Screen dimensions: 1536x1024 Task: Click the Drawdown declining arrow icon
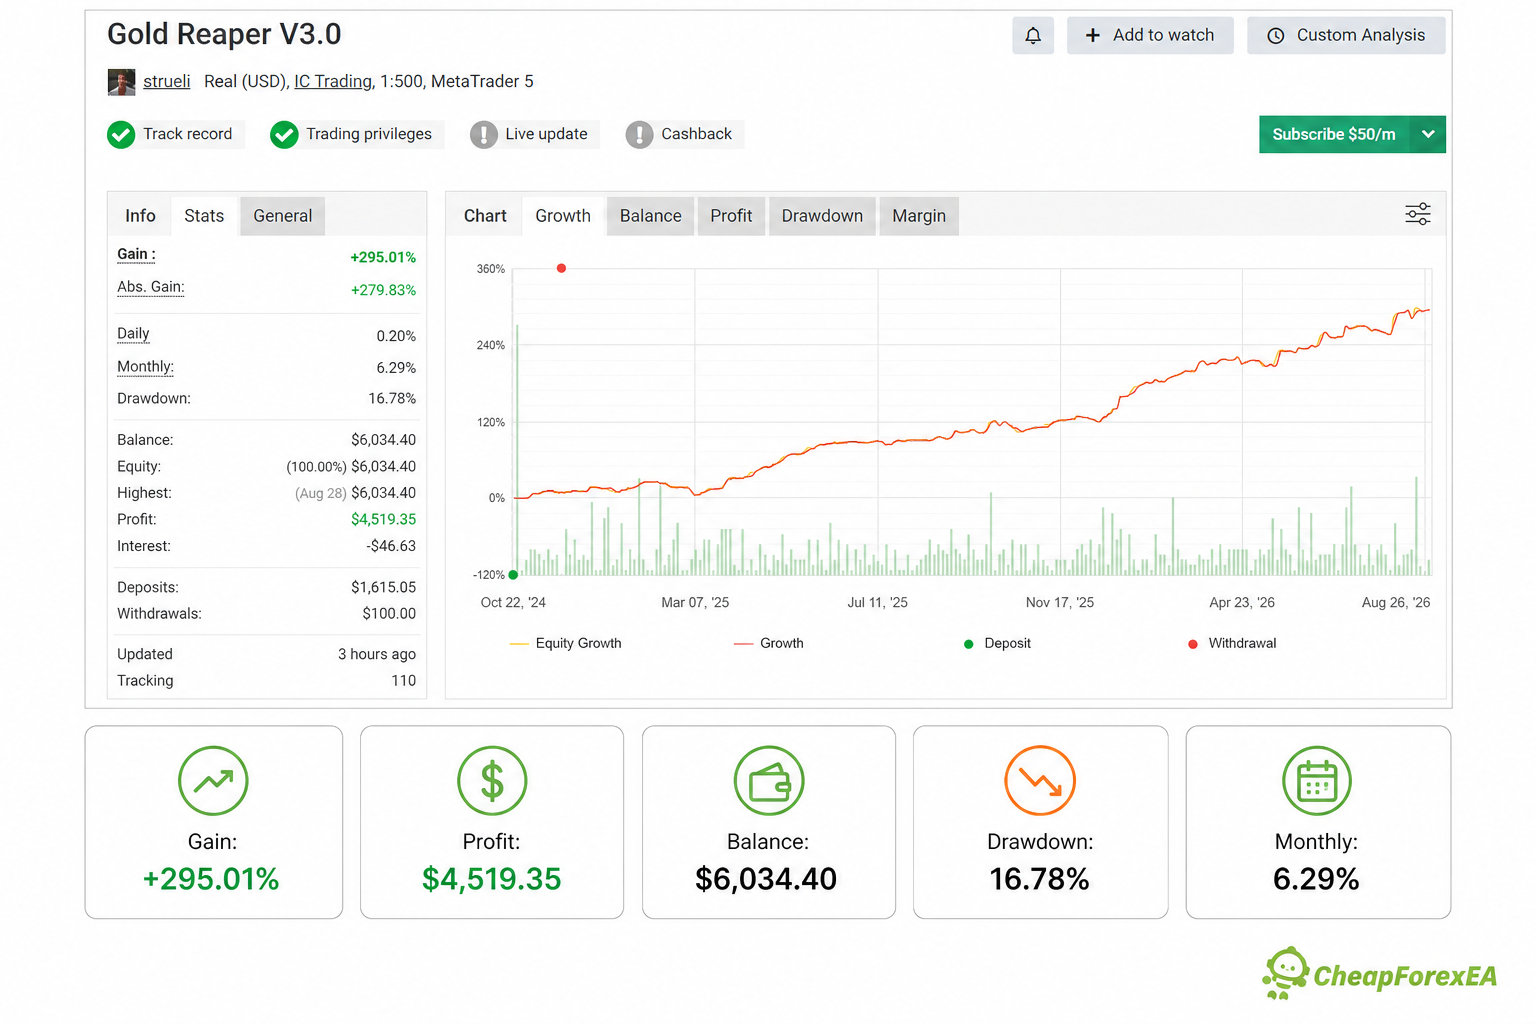(x=1040, y=780)
